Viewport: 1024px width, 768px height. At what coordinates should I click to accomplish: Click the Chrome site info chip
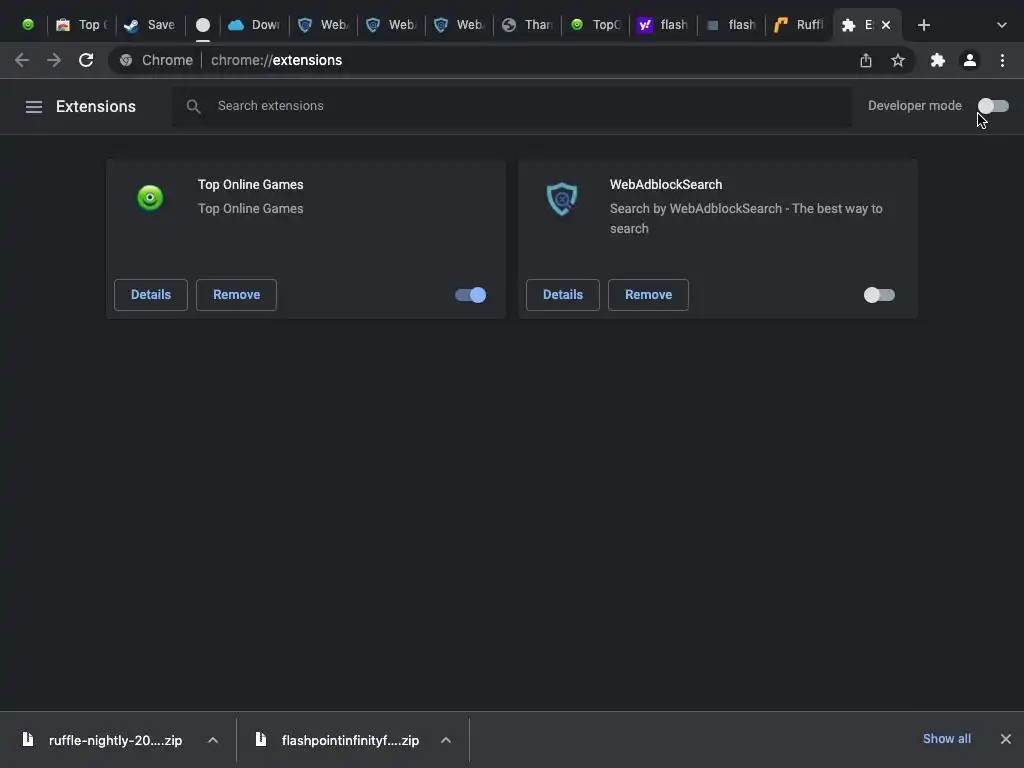tap(157, 60)
